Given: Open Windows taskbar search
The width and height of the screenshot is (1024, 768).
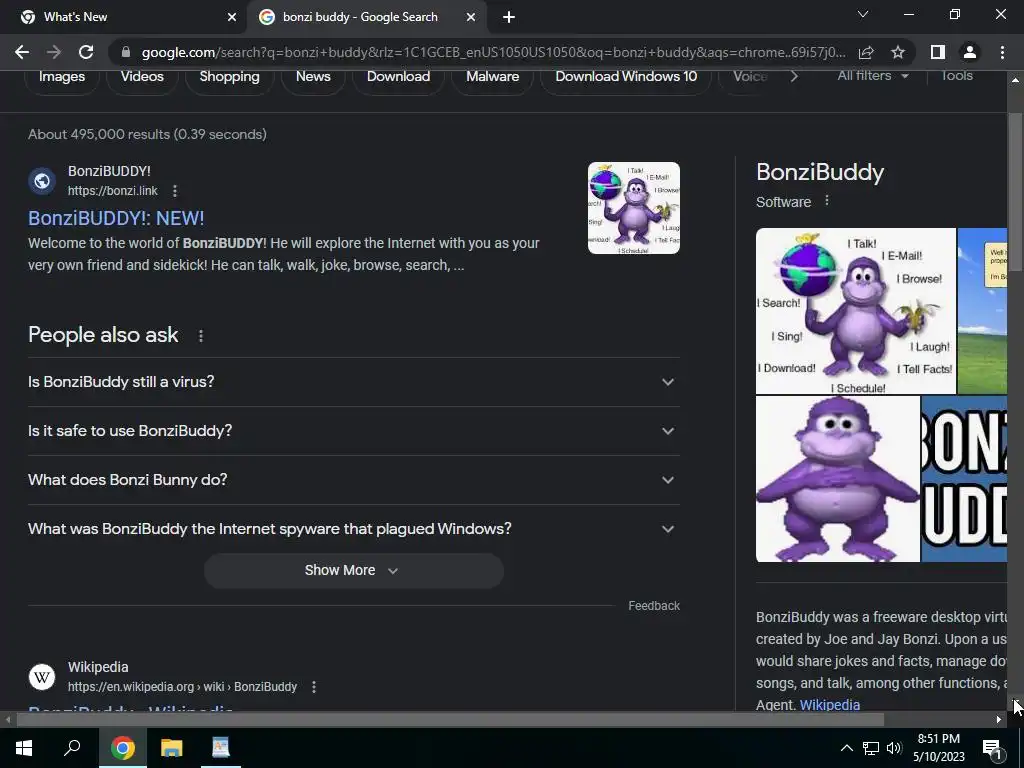Looking at the screenshot, I should (72, 748).
